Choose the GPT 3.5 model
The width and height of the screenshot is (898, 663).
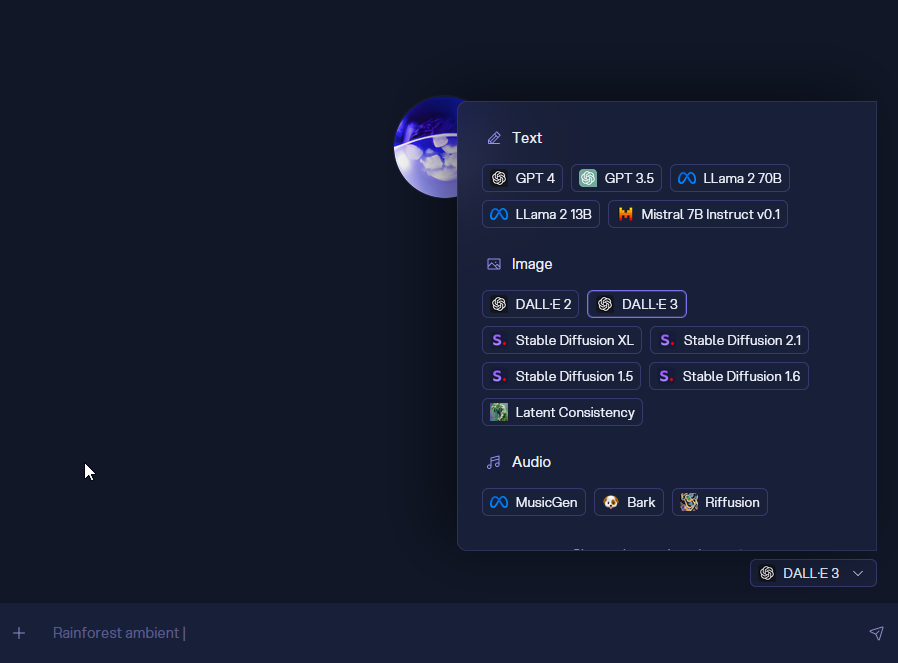616,178
